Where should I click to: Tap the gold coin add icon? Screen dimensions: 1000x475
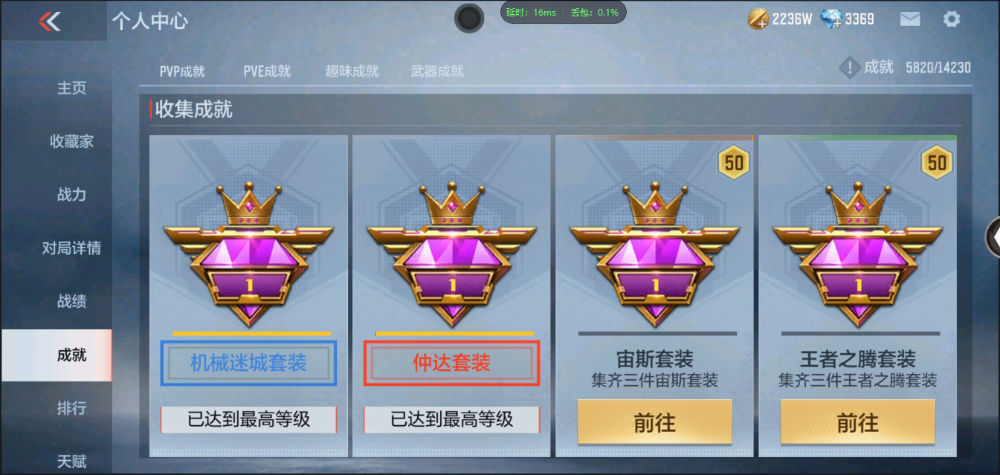tap(758, 19)
